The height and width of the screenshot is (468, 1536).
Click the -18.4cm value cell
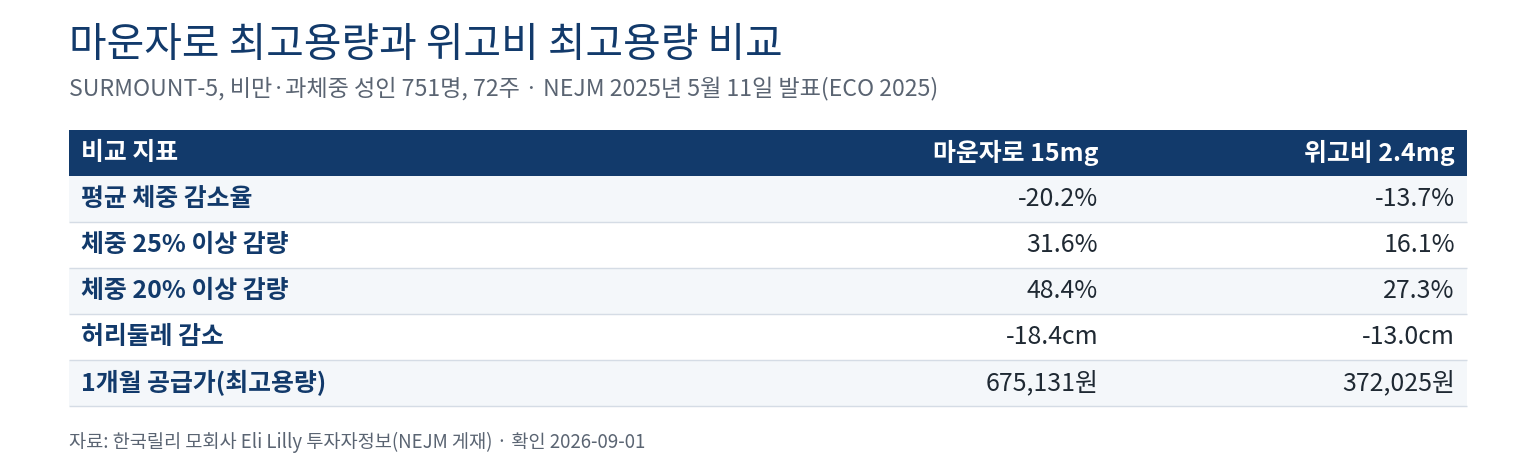1051,336
